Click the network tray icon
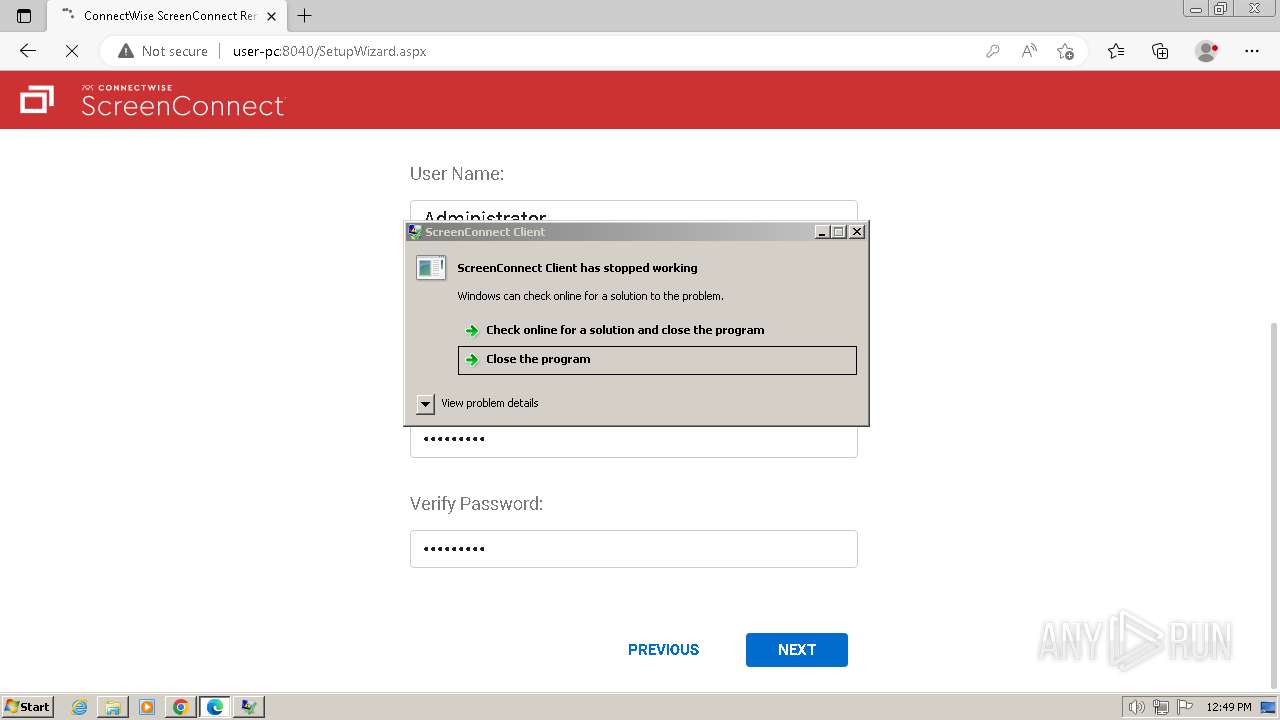The height and width of the screenshot is (720, 1280). 1161,707
